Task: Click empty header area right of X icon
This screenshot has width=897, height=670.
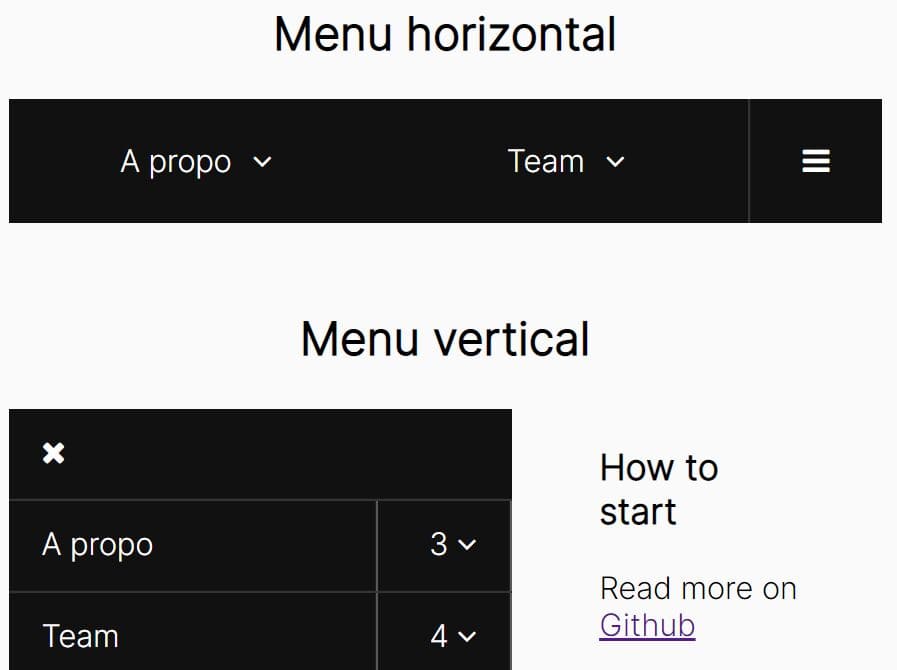Action: (286, 454)
